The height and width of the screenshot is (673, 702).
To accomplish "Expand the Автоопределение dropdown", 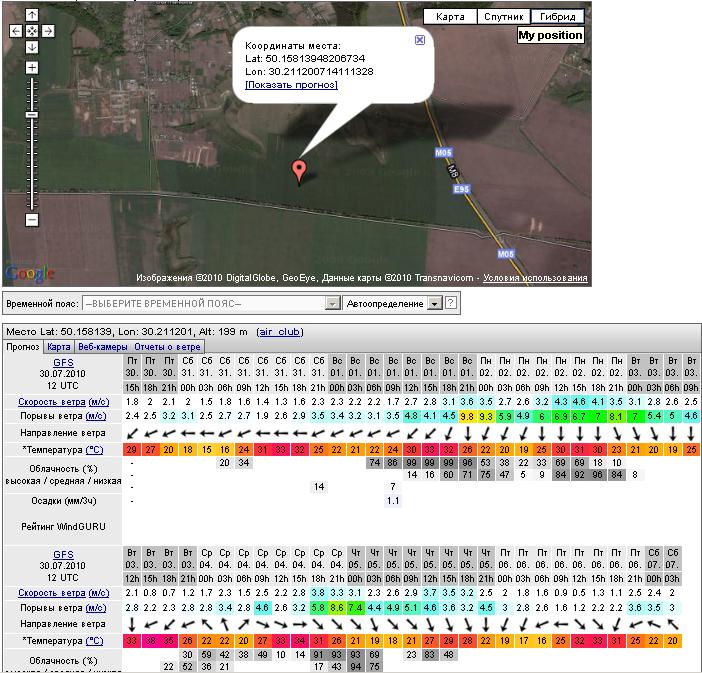I will 434,303.
